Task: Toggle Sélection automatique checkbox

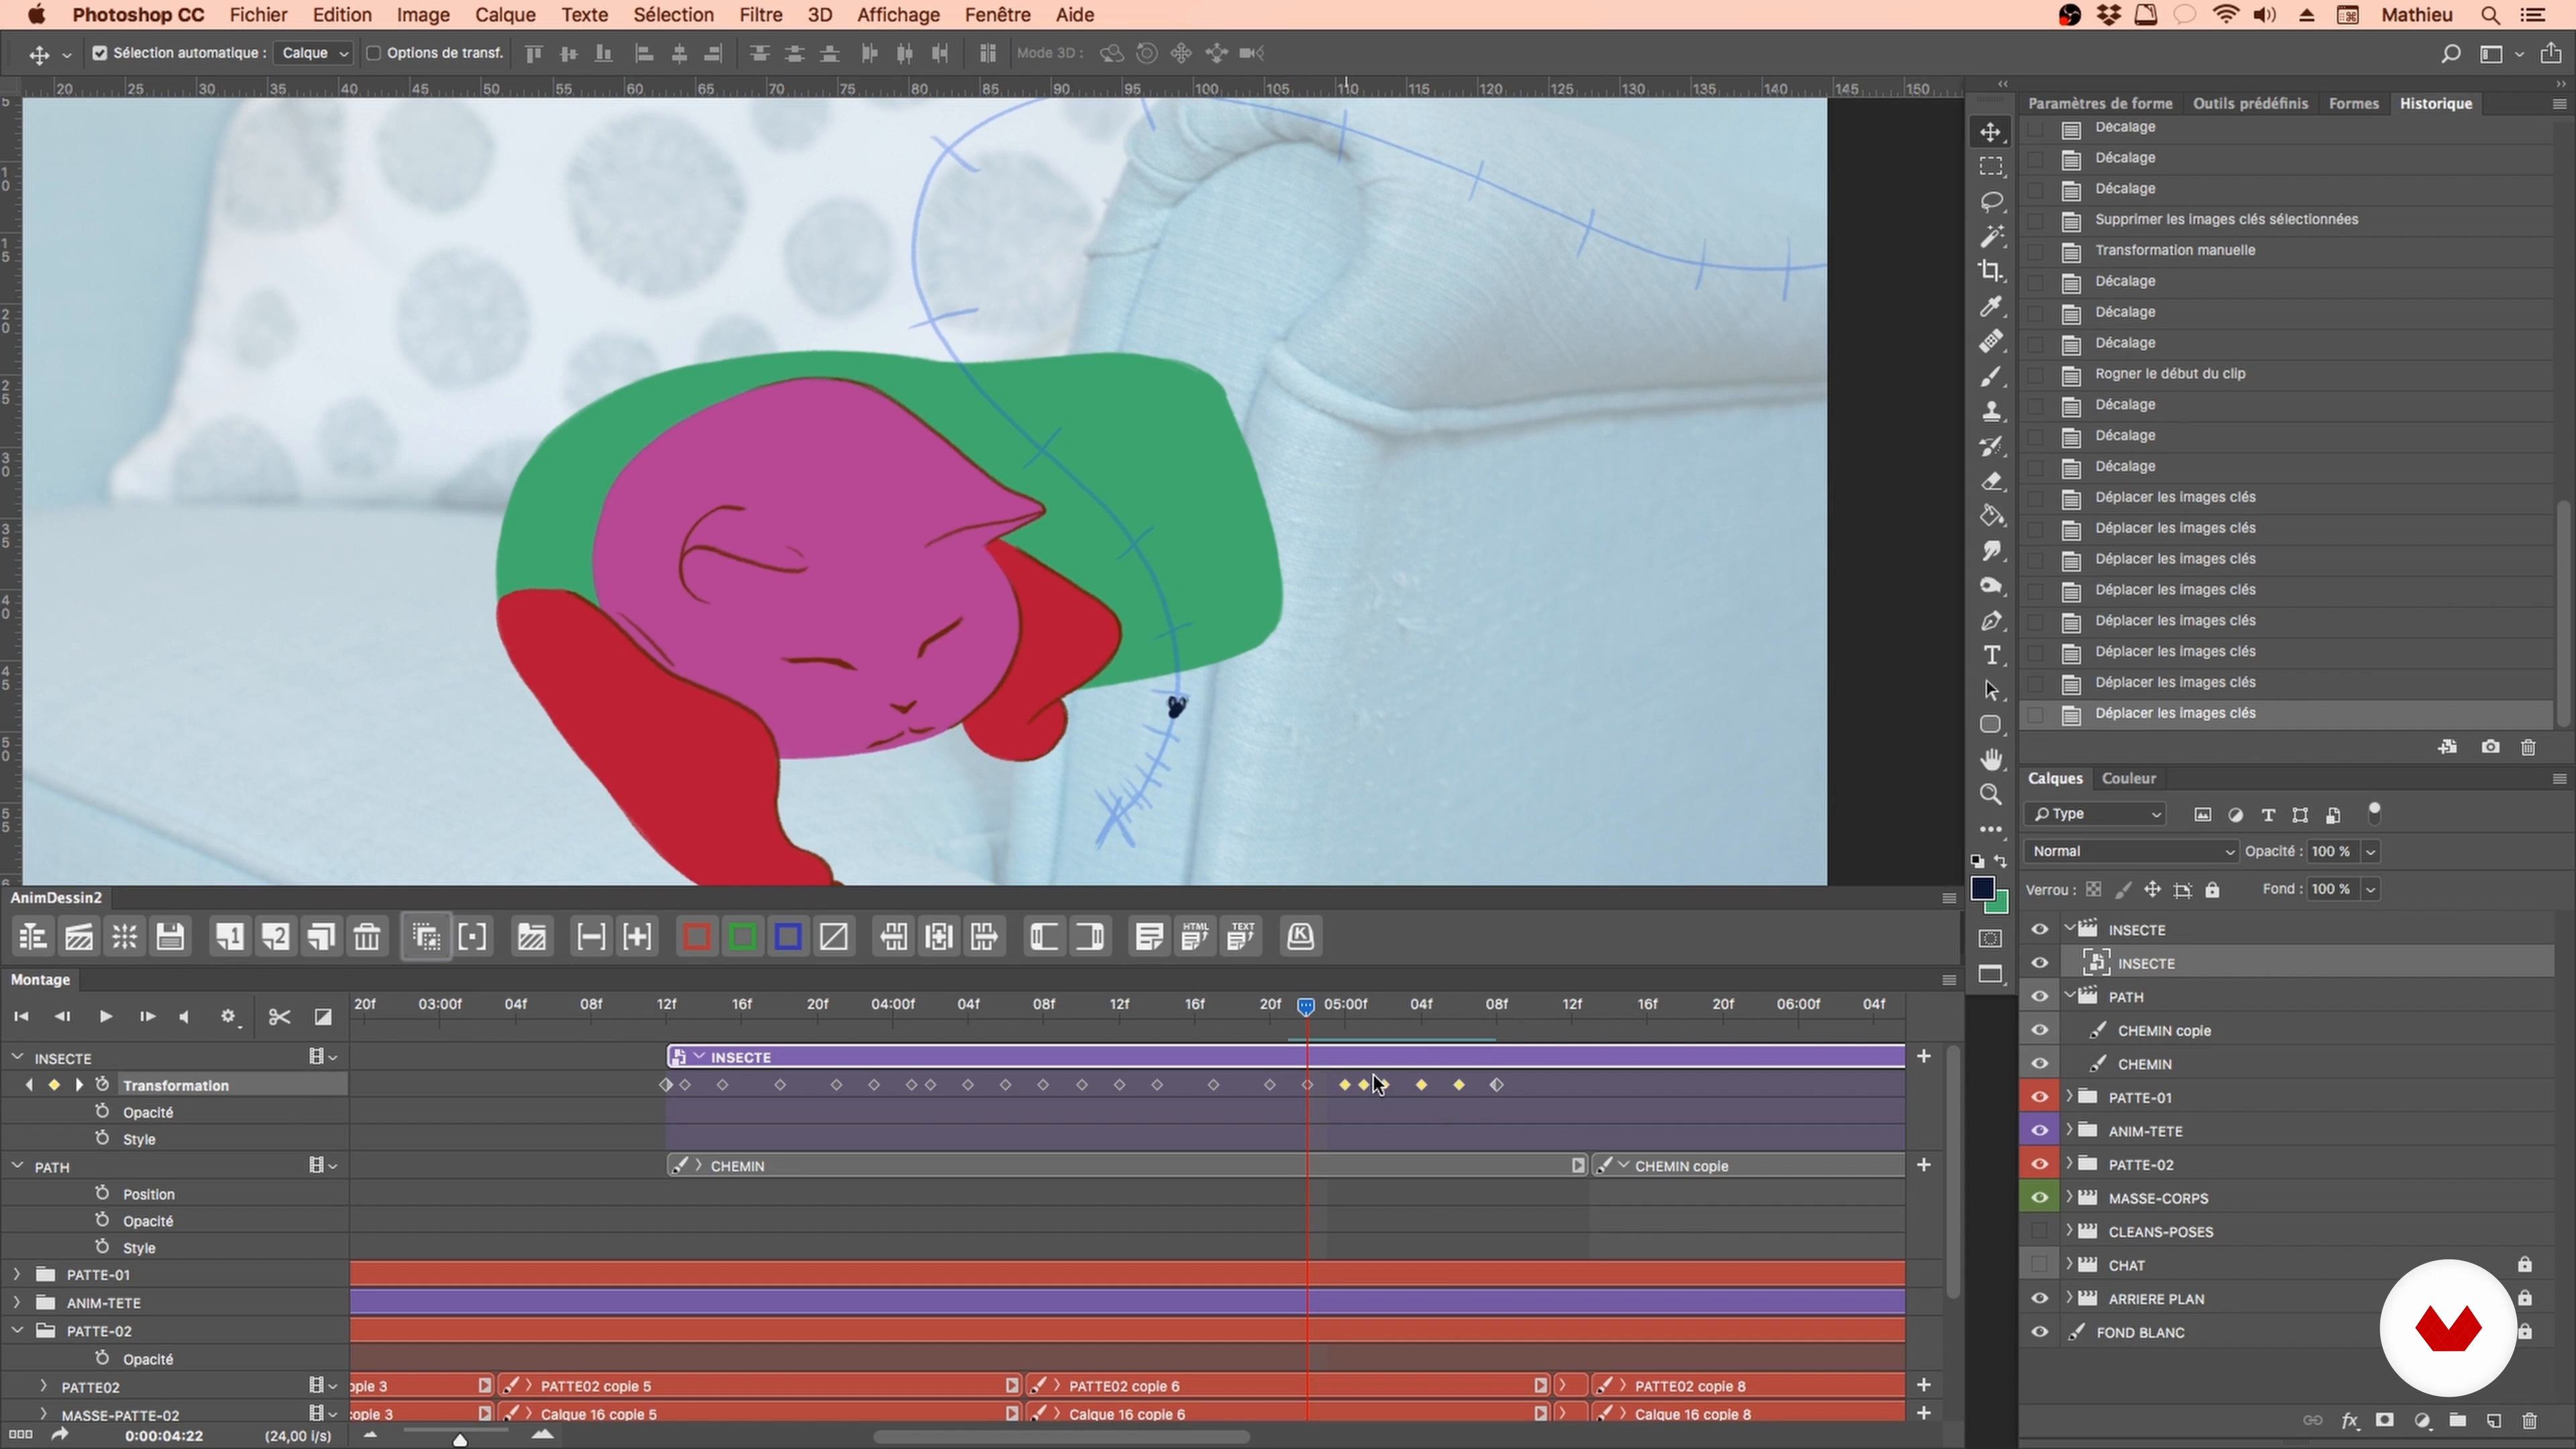Action: click(100, 53)
